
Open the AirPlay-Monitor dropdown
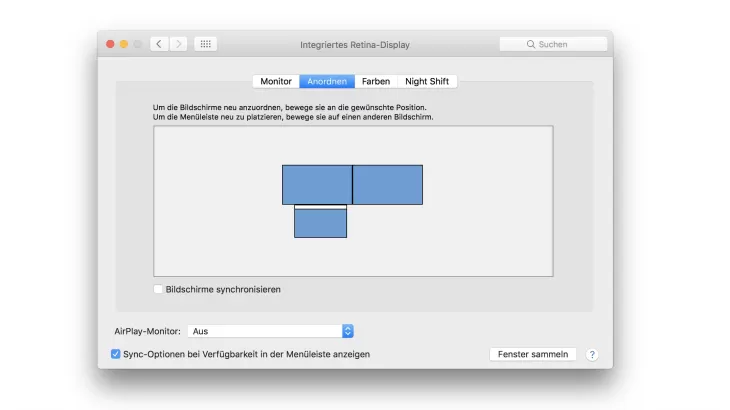(270, 331)
